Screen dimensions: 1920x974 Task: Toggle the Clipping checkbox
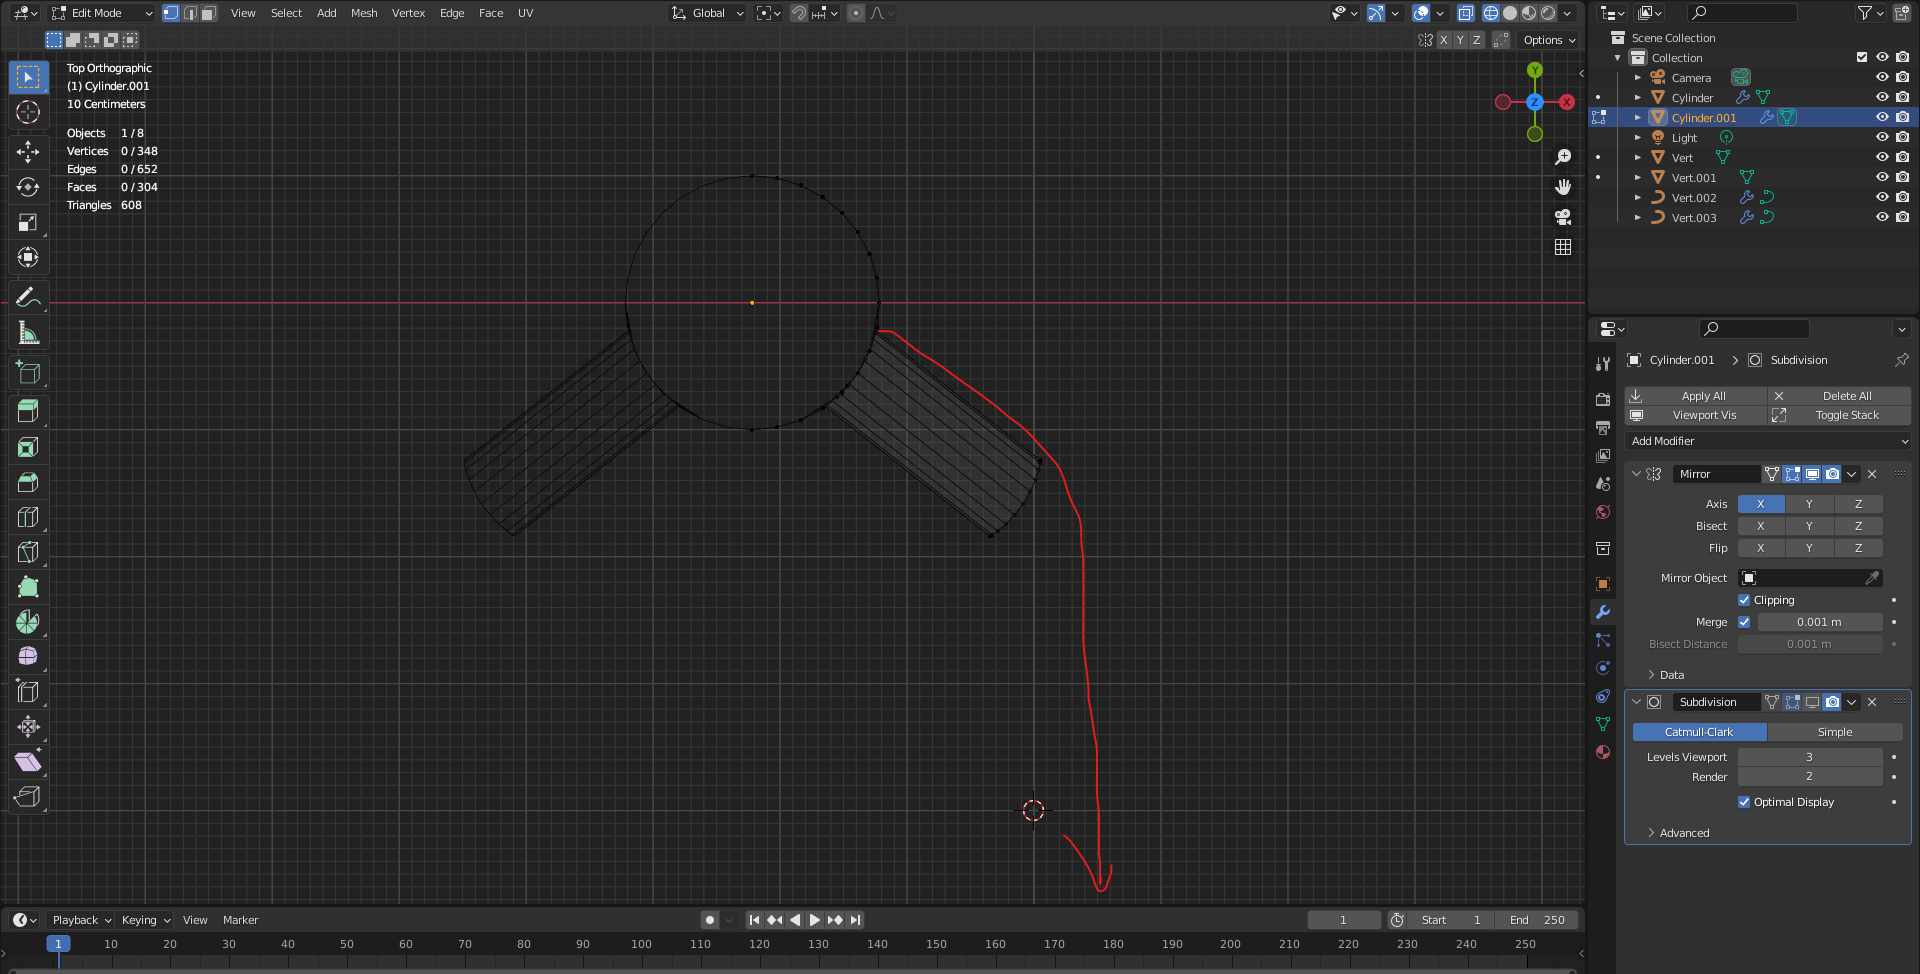pos(1744,600)
